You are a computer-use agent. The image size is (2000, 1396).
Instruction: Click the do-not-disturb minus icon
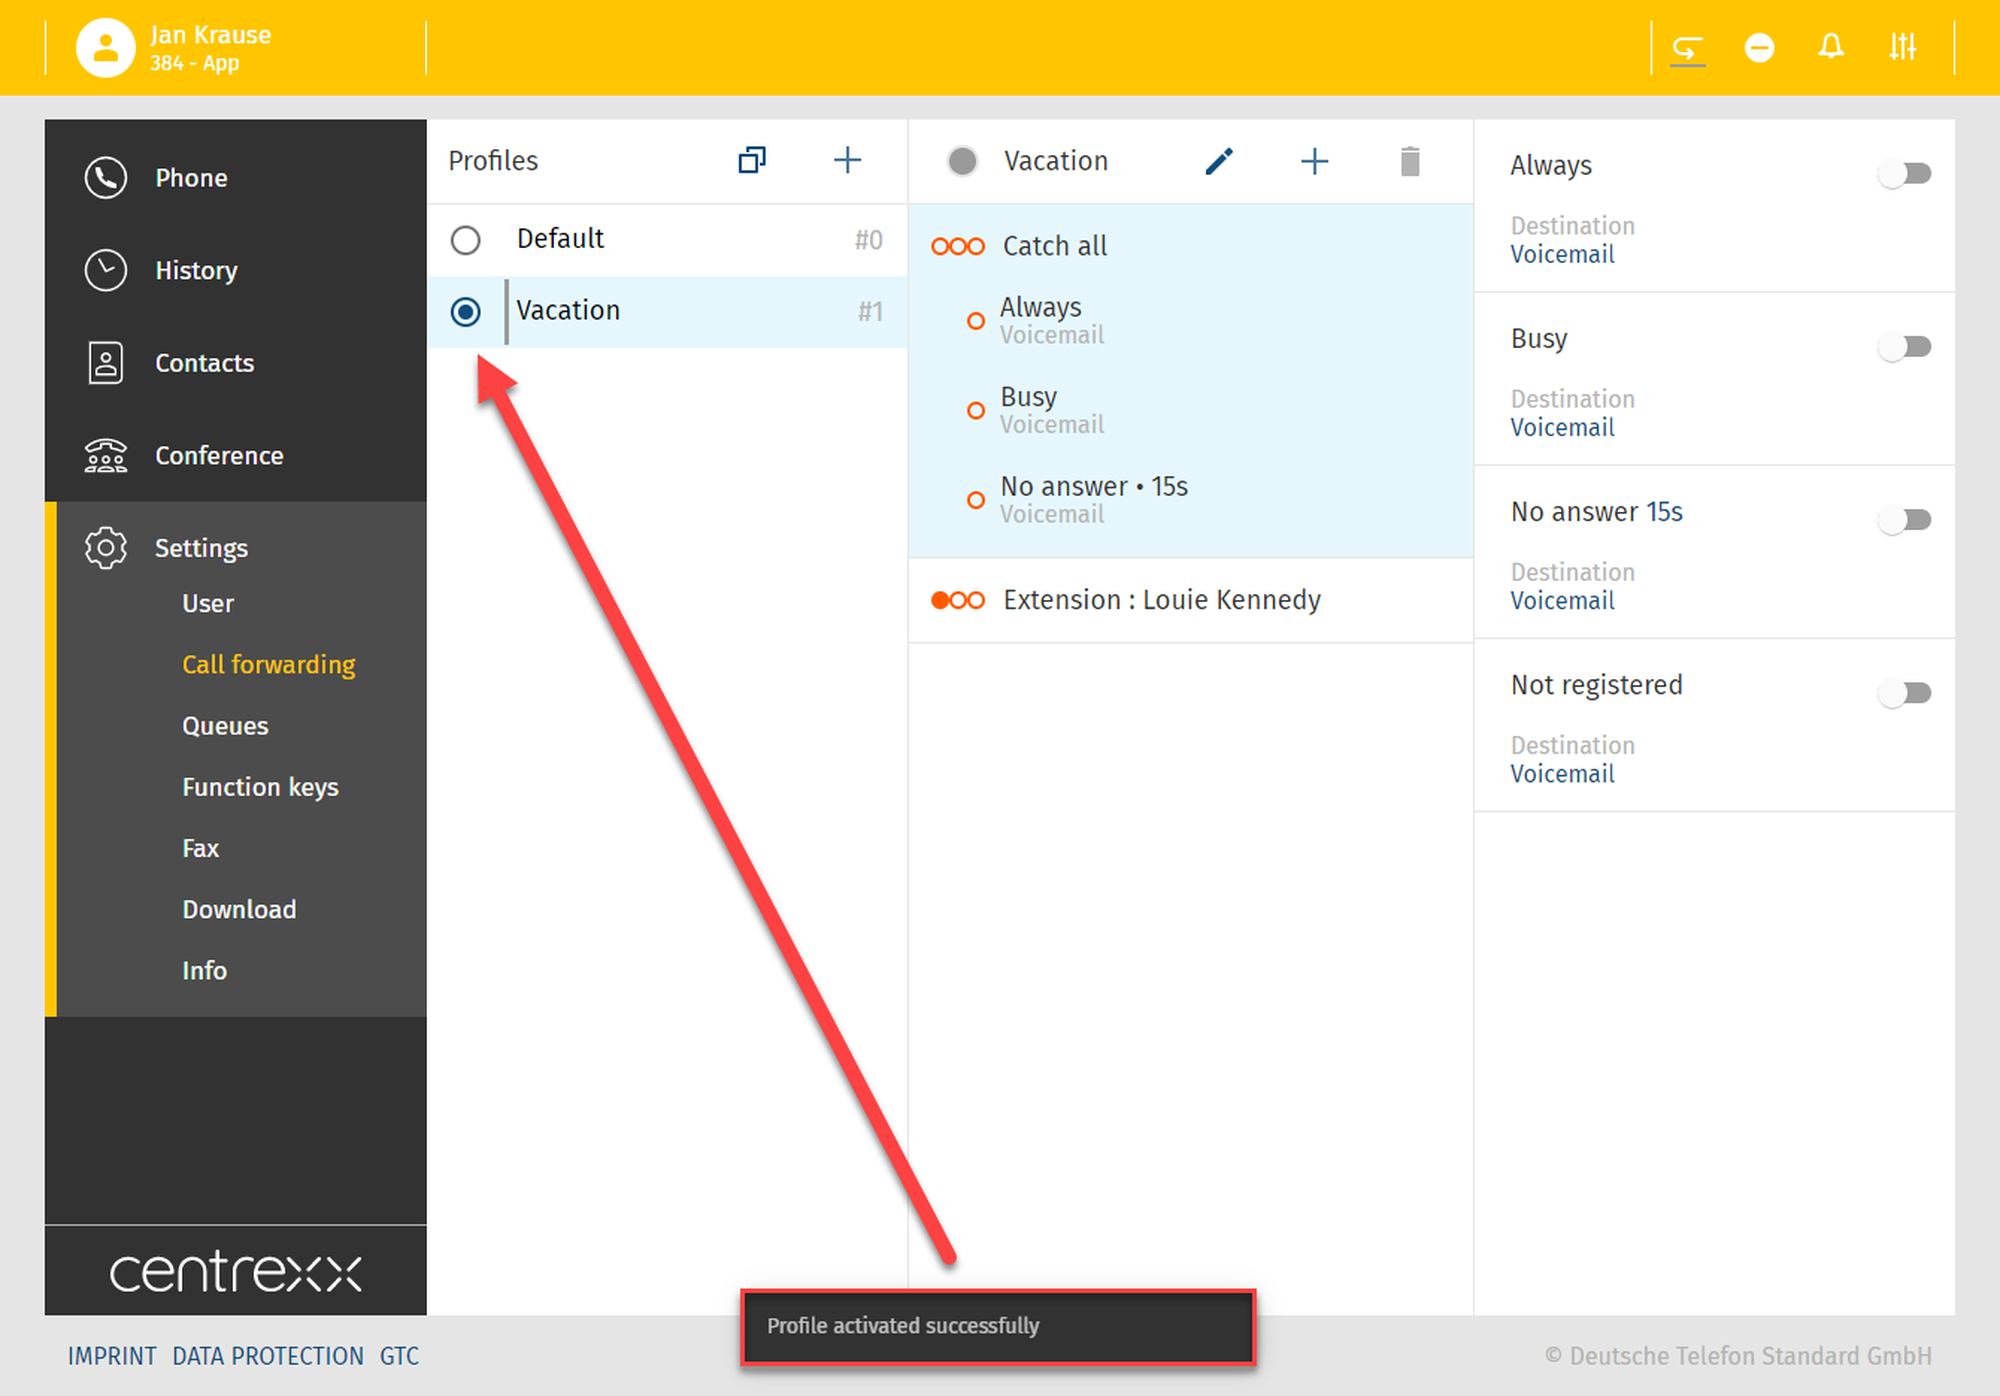(x=1759, y=48)
